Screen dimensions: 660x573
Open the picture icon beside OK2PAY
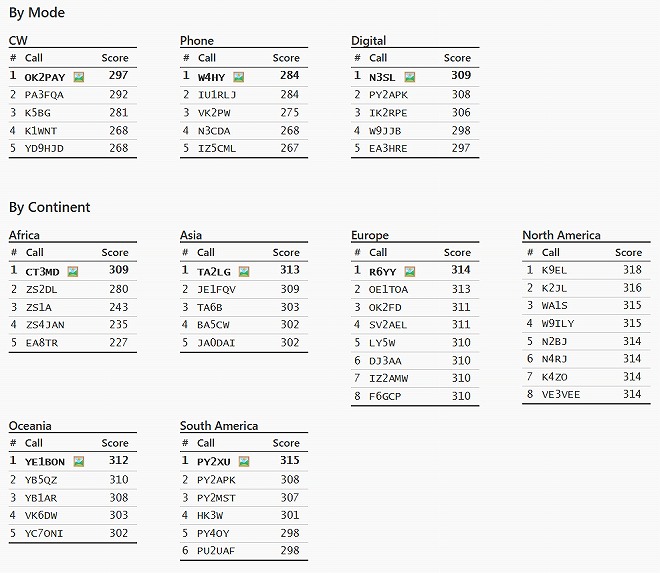[x=79, y=77]
